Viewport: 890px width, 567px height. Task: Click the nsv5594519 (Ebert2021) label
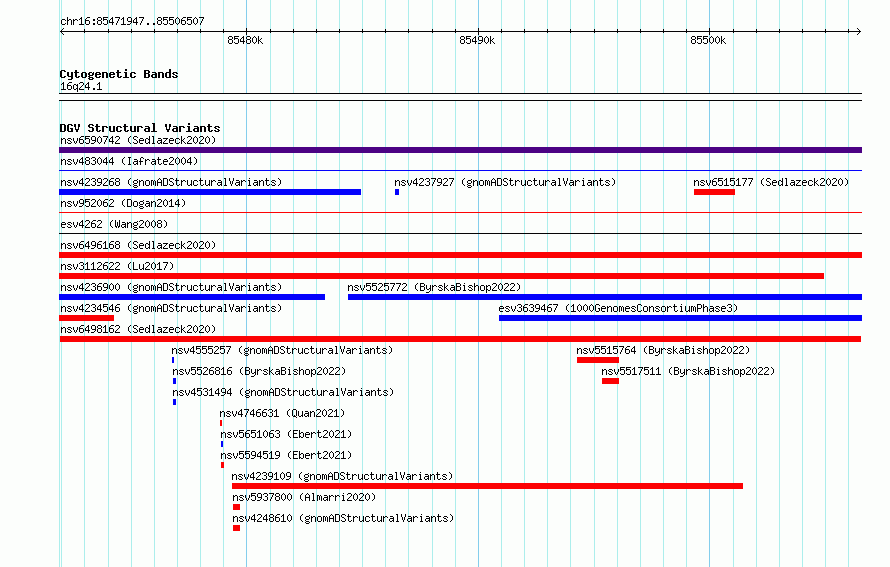coord(286,455)
